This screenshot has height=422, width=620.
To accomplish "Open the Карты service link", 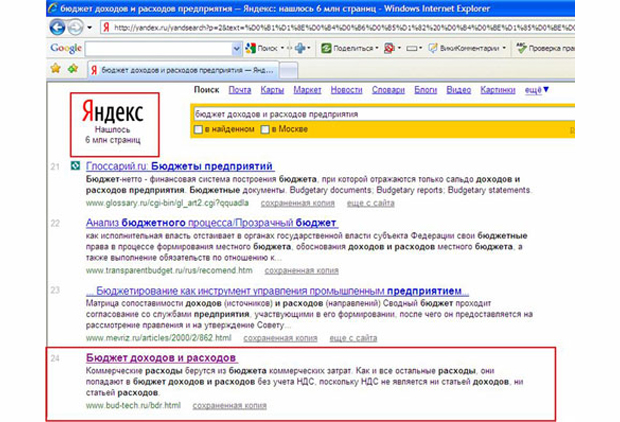I will click(x=272, y=90).
